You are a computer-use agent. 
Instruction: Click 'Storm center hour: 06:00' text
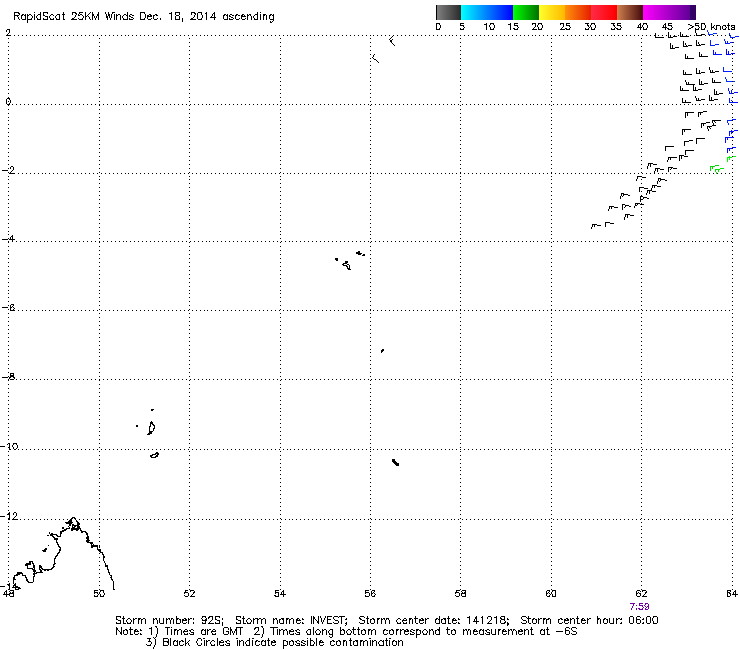click(x=589, y=620)
